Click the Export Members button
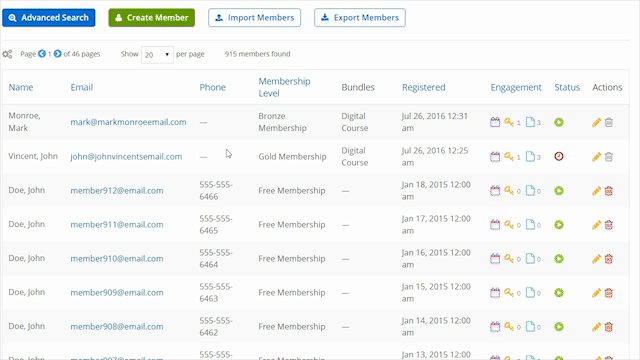640x360 pixels. 360,18
